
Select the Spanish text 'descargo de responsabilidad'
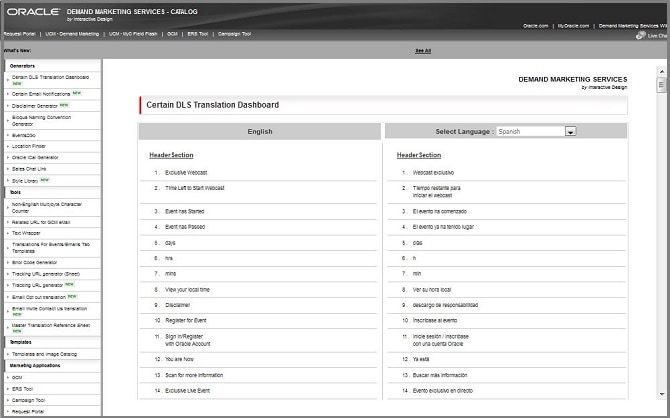click(x=445, y=305)
